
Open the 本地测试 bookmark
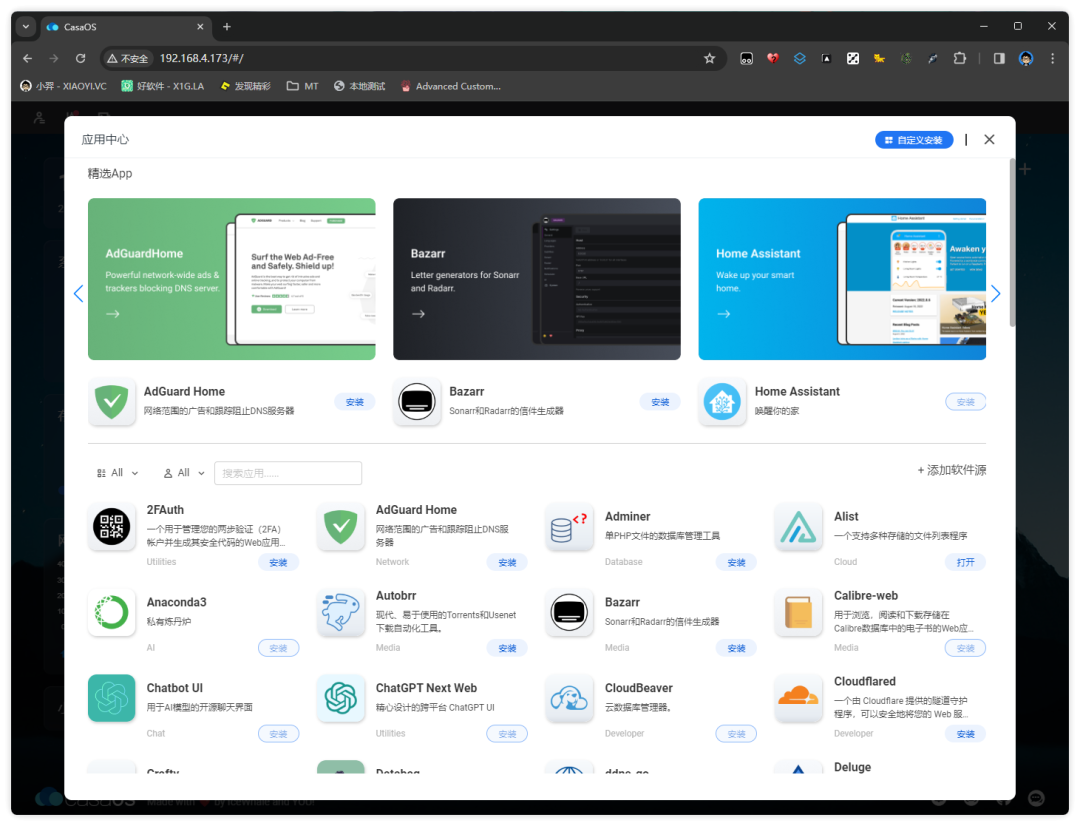(360, 86)
